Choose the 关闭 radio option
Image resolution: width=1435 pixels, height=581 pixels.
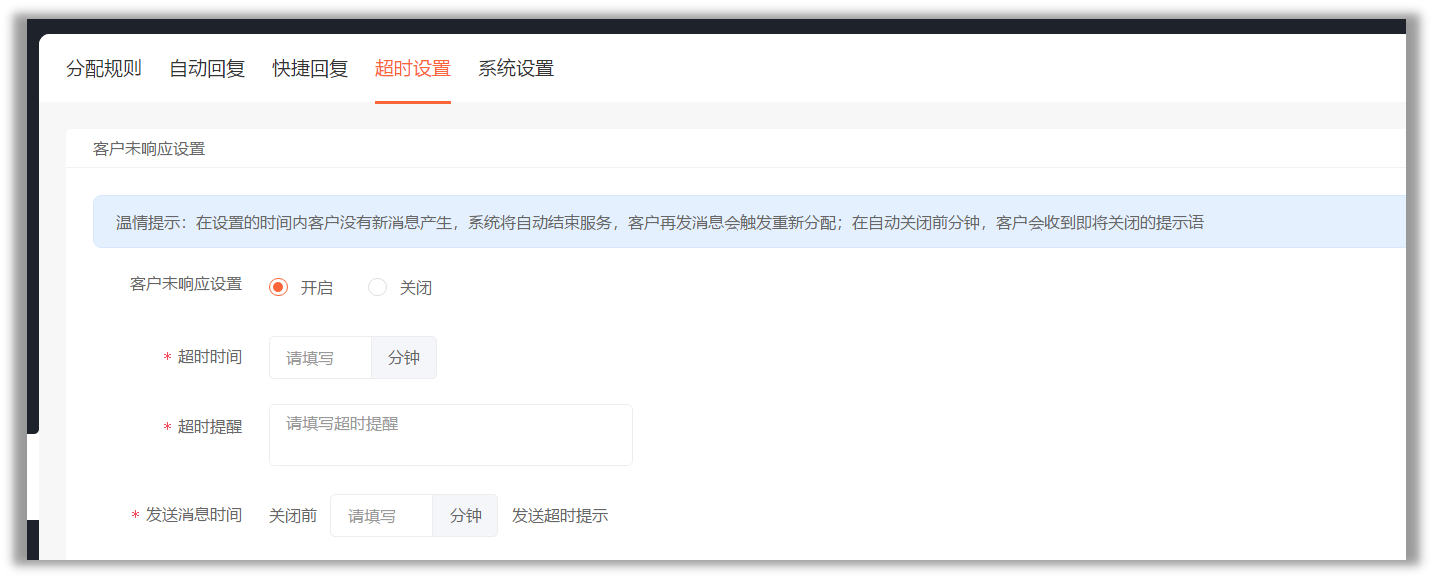point(378,287)
